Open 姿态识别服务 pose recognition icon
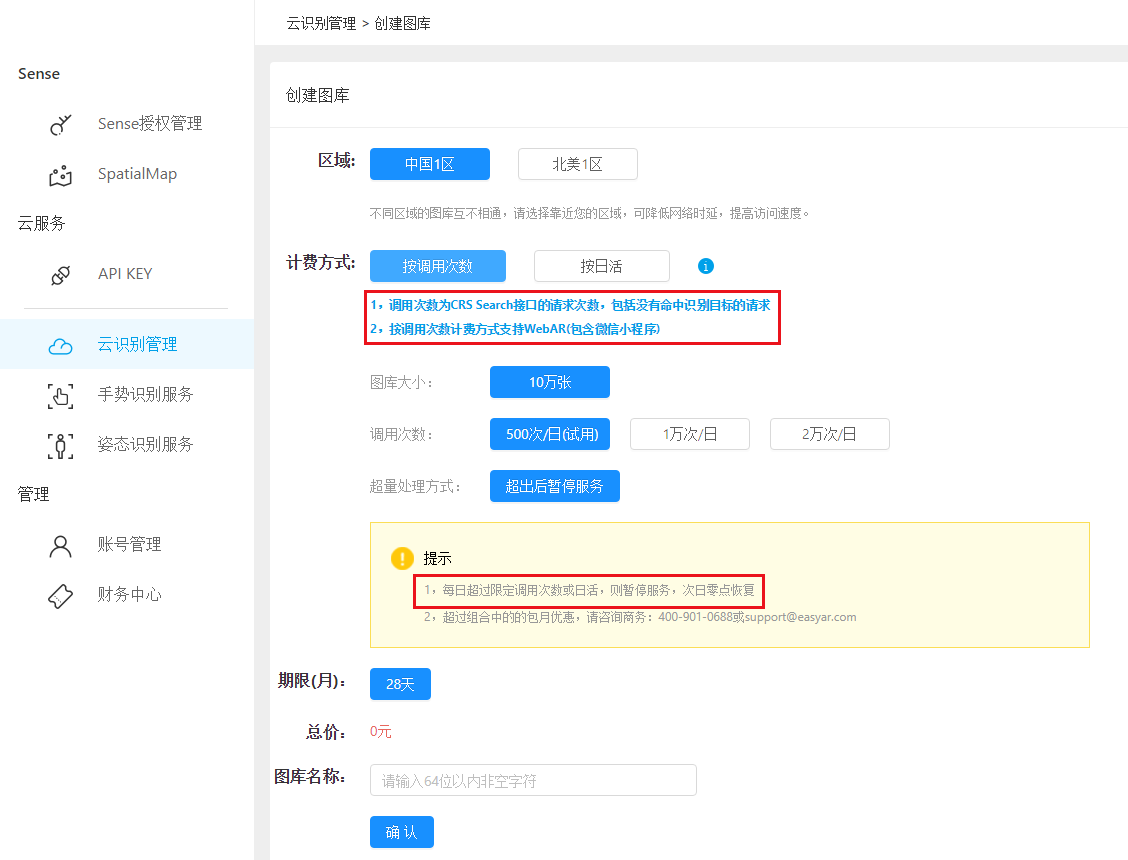 coord(60,444)
